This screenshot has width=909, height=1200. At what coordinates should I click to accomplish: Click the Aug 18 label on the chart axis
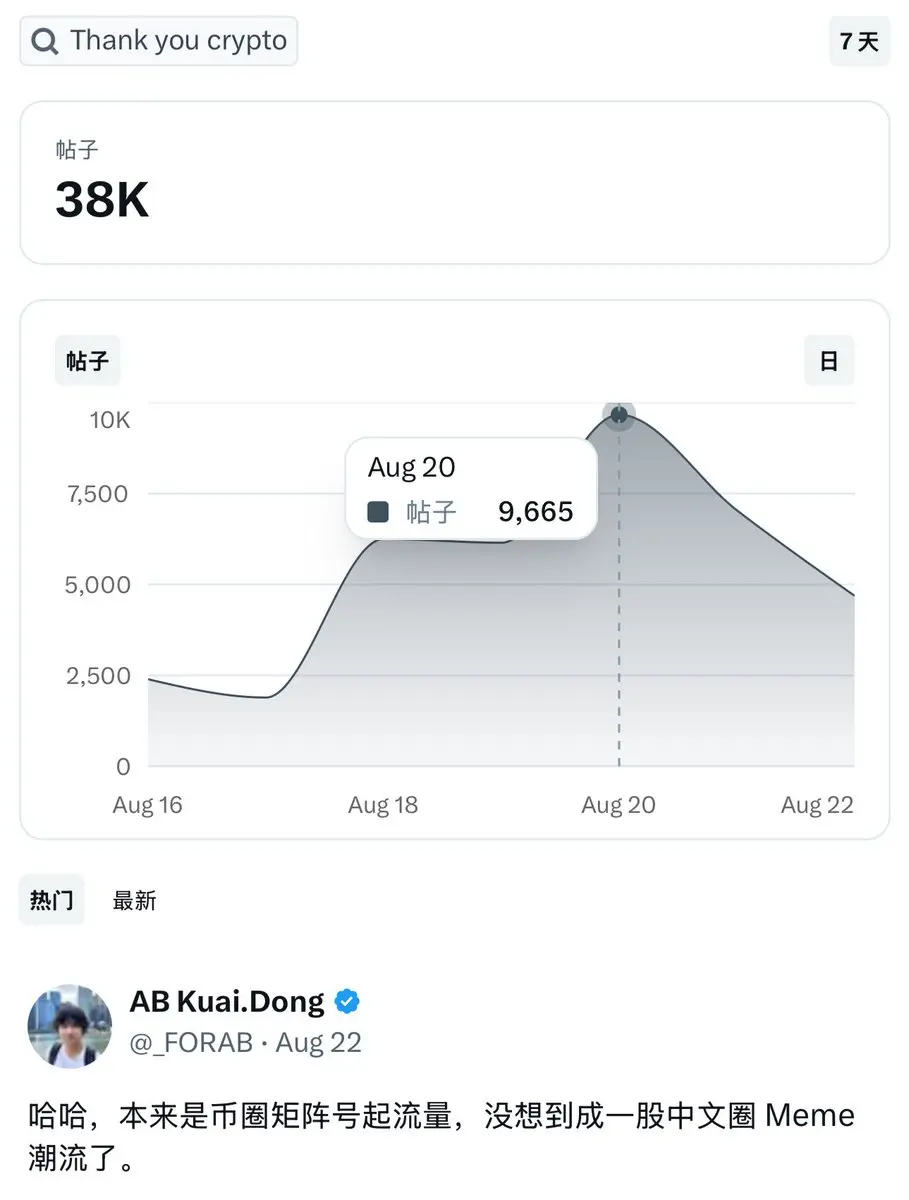383,806
